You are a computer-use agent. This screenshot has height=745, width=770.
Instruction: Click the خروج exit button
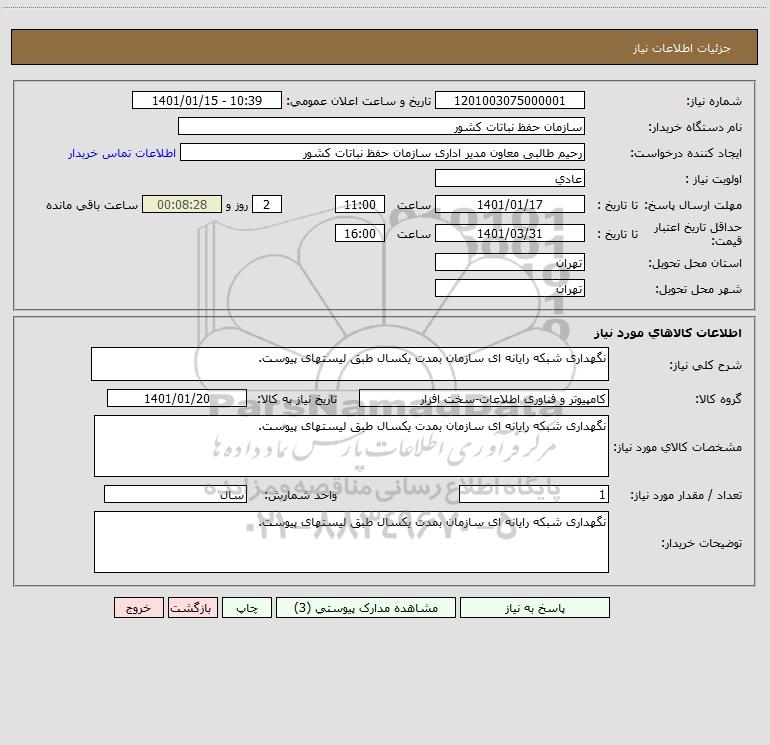(138, 607)
